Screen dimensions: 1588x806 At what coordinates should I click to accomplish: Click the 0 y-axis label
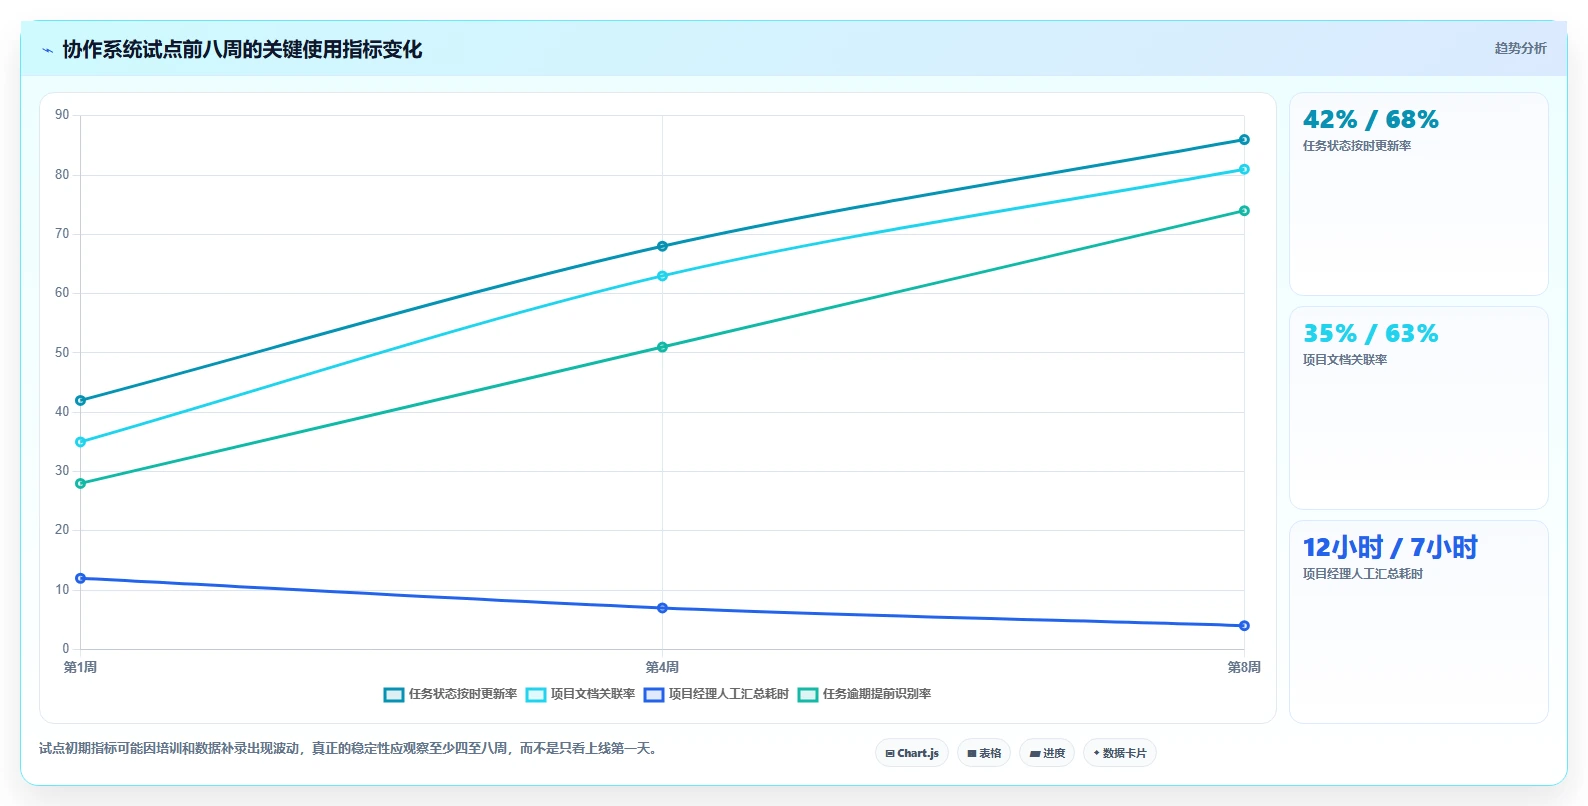66,648
